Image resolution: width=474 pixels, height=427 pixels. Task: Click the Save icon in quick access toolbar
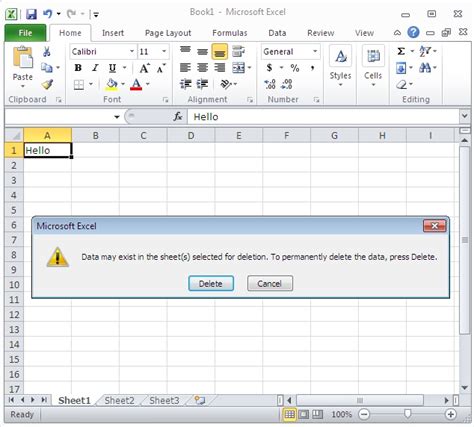pos(31,14)
